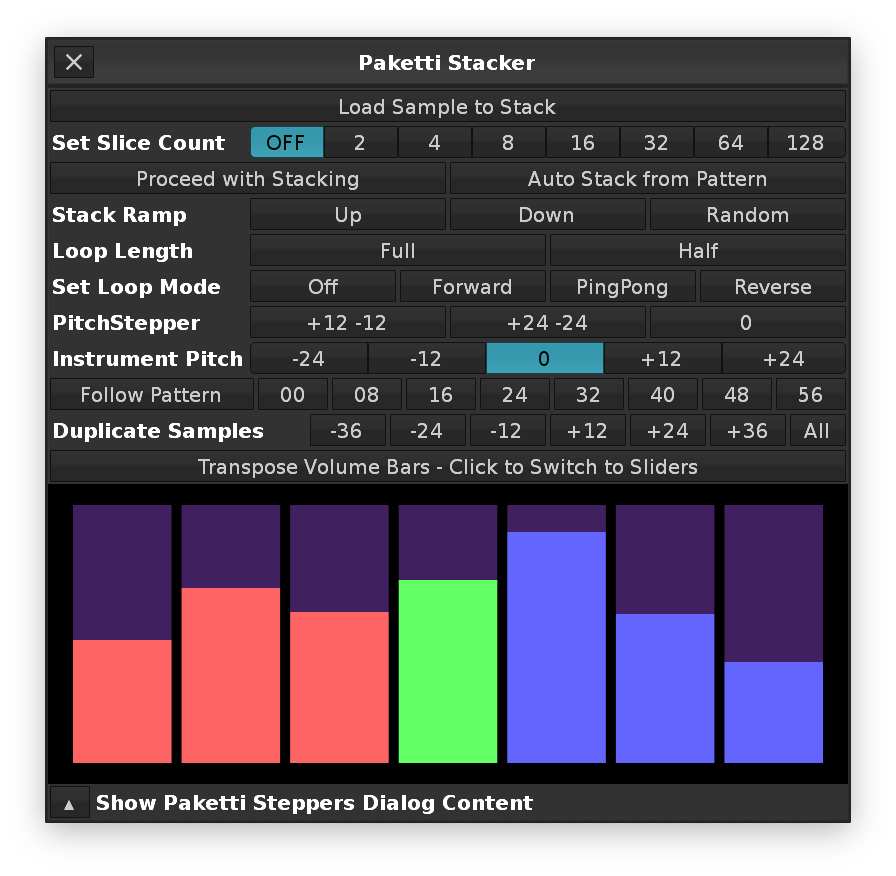The image size is (896, 876).
Task: Close the Paketti Stacker dialog
Action: pyautogui.click(x=74, y=62)
